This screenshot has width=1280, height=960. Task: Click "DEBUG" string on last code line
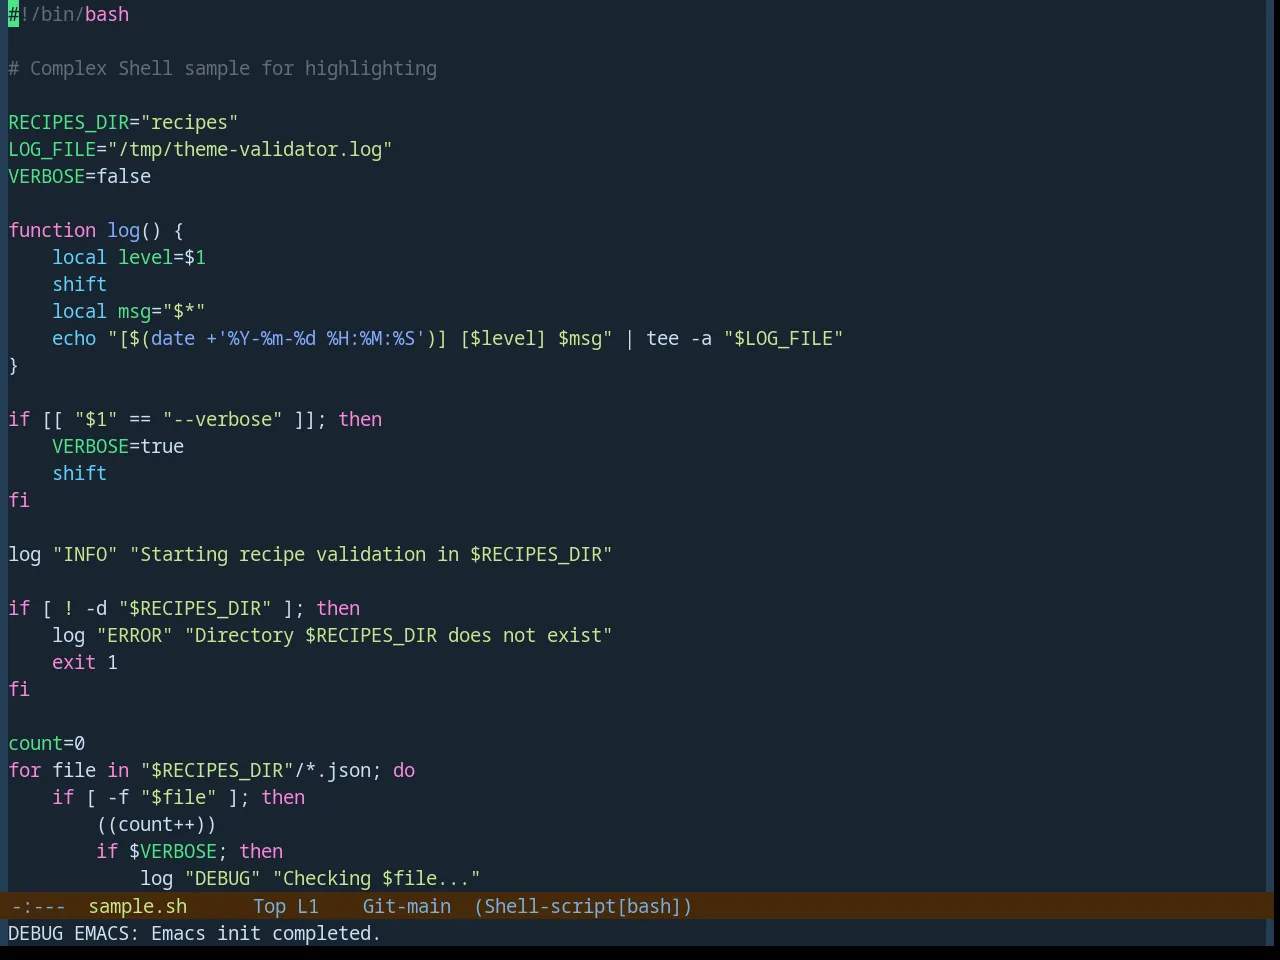pyautogui.click(x=222, y=878)
